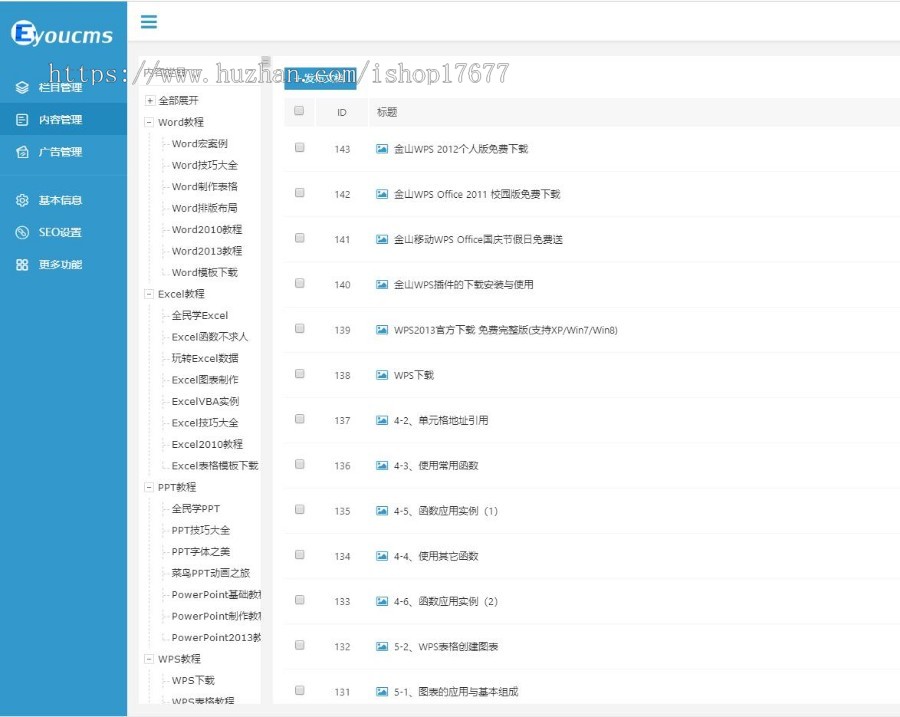Screen dimensions: 900x717
Task: Click image icon of article 141
Action: [x=382, y=239]
